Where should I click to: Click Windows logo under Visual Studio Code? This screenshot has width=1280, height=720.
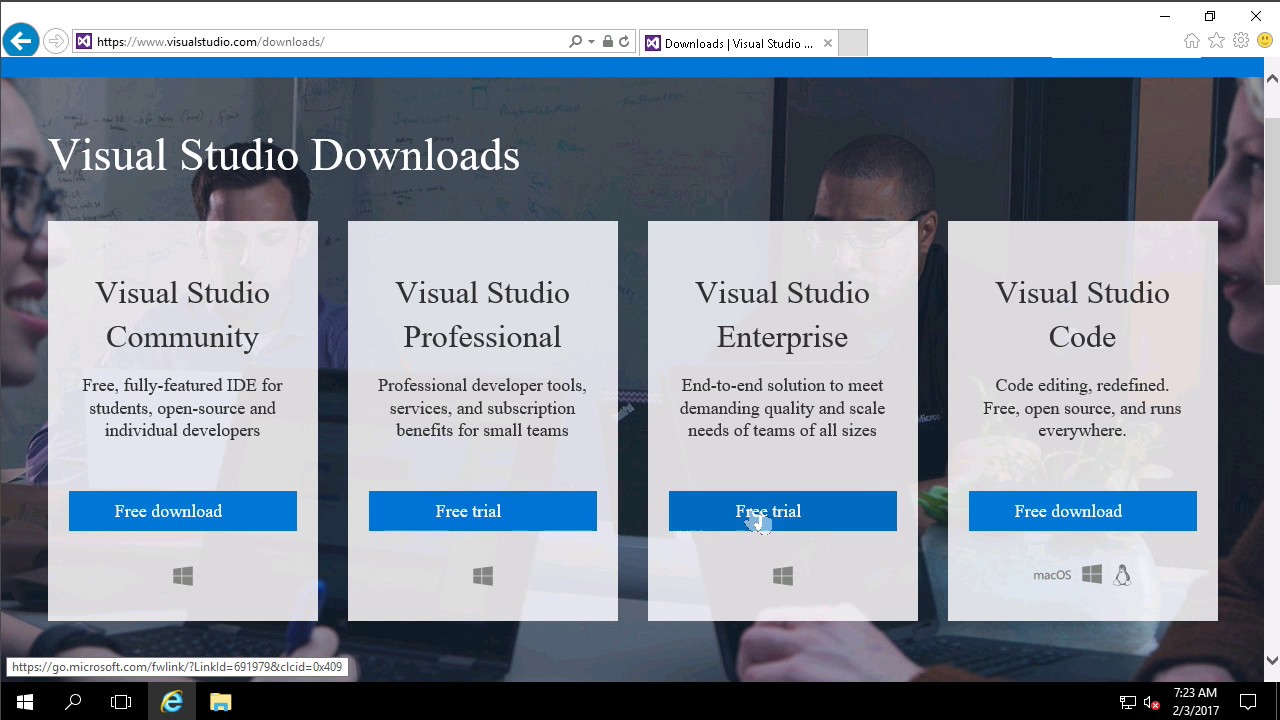1092,574
